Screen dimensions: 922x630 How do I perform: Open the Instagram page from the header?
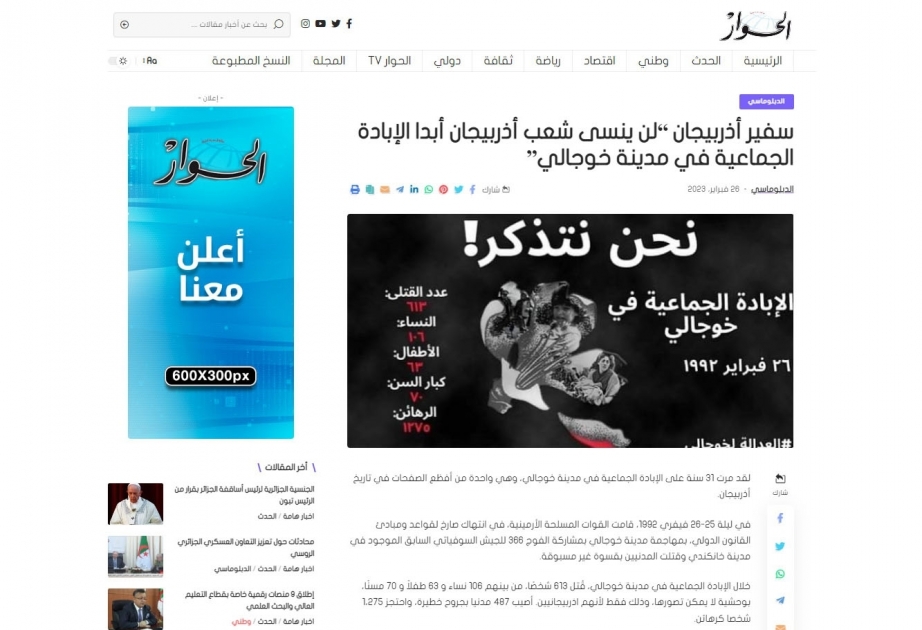(305, 24)
